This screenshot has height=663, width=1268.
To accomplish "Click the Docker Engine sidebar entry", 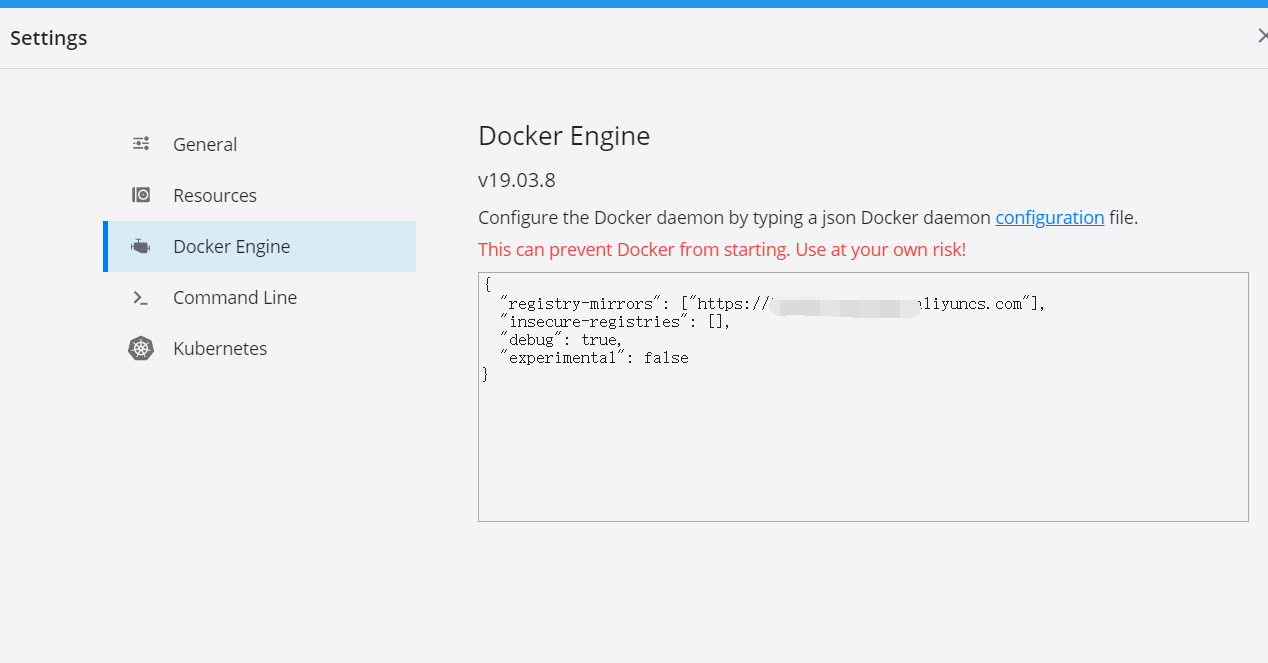I will click(x=231, y=245).
